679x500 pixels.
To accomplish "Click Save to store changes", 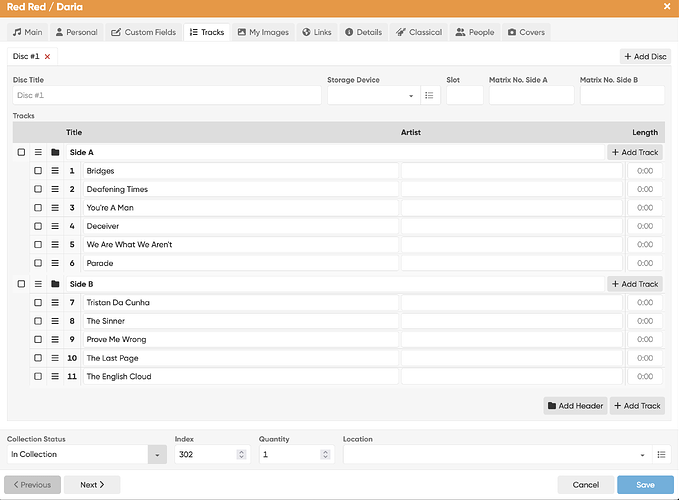I will (x=645, y=485).
